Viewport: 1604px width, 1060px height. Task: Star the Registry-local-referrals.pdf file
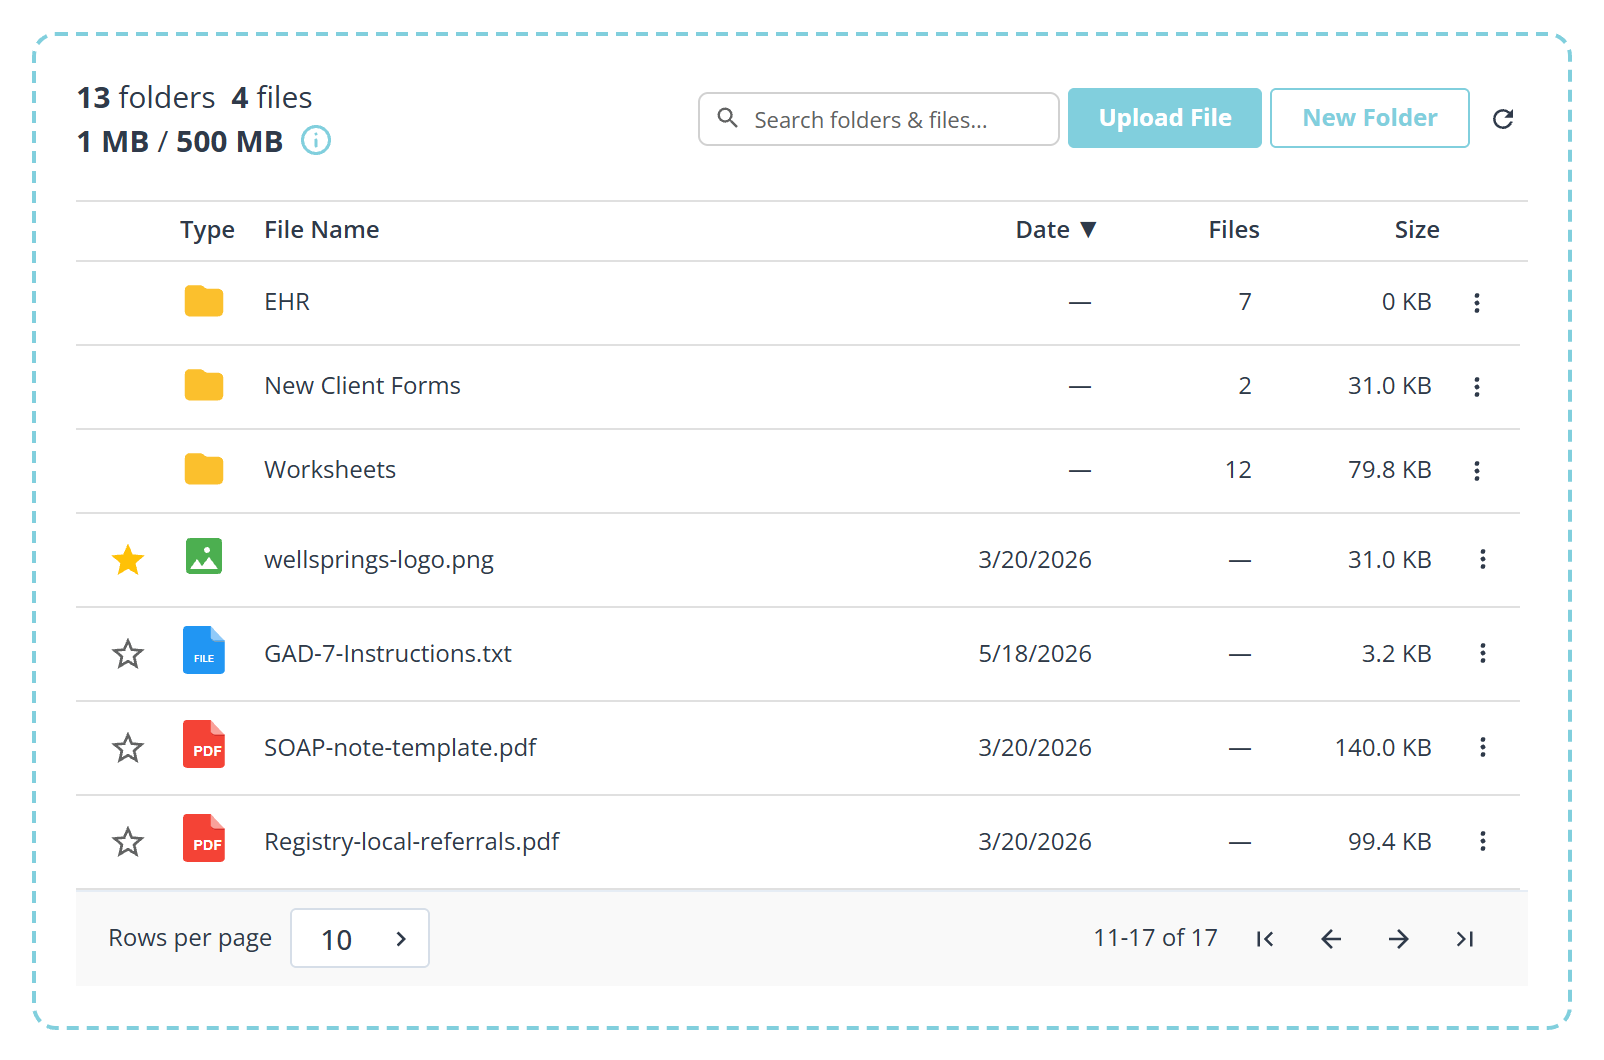(128, 842)
